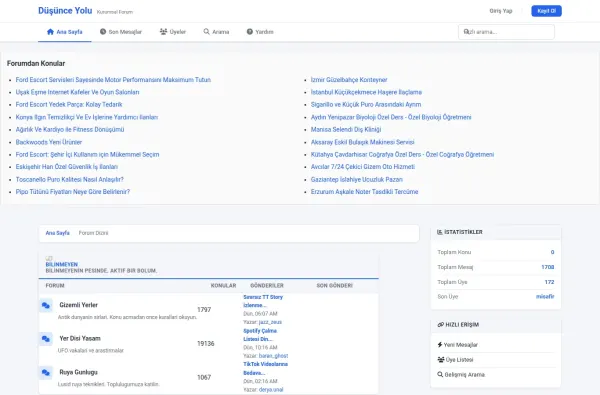Switch to the Arama tab
This screenshot has width=600, height=395.
click(x=216, y=32)
